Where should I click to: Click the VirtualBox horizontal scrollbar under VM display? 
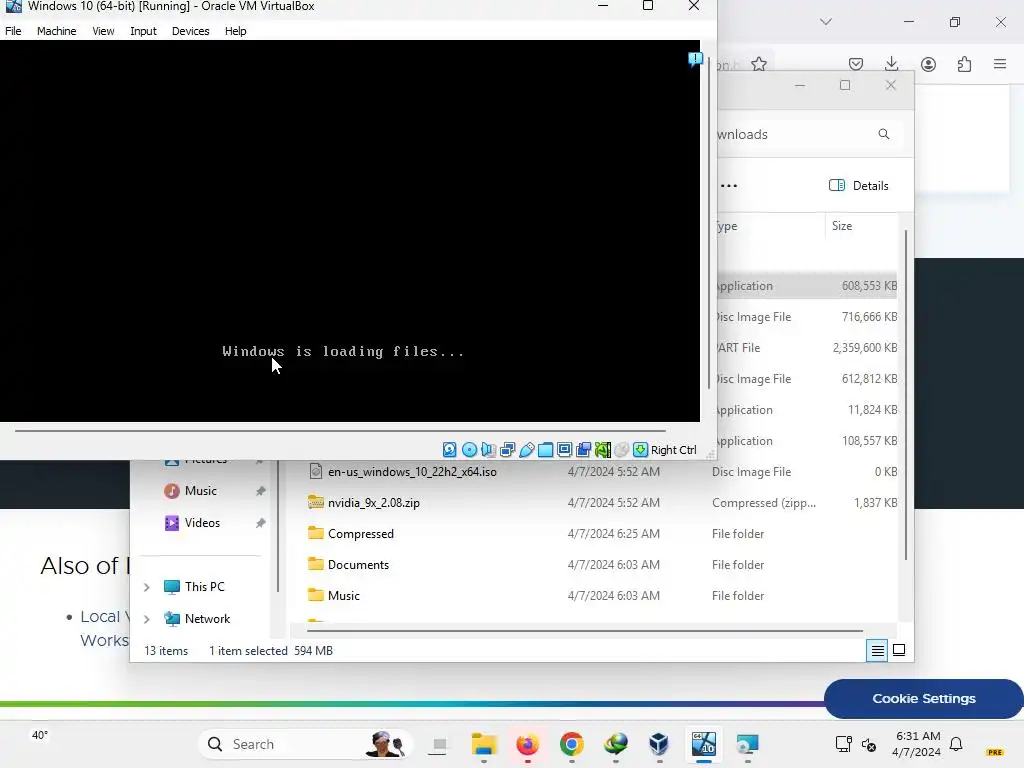tap(340, 430)
